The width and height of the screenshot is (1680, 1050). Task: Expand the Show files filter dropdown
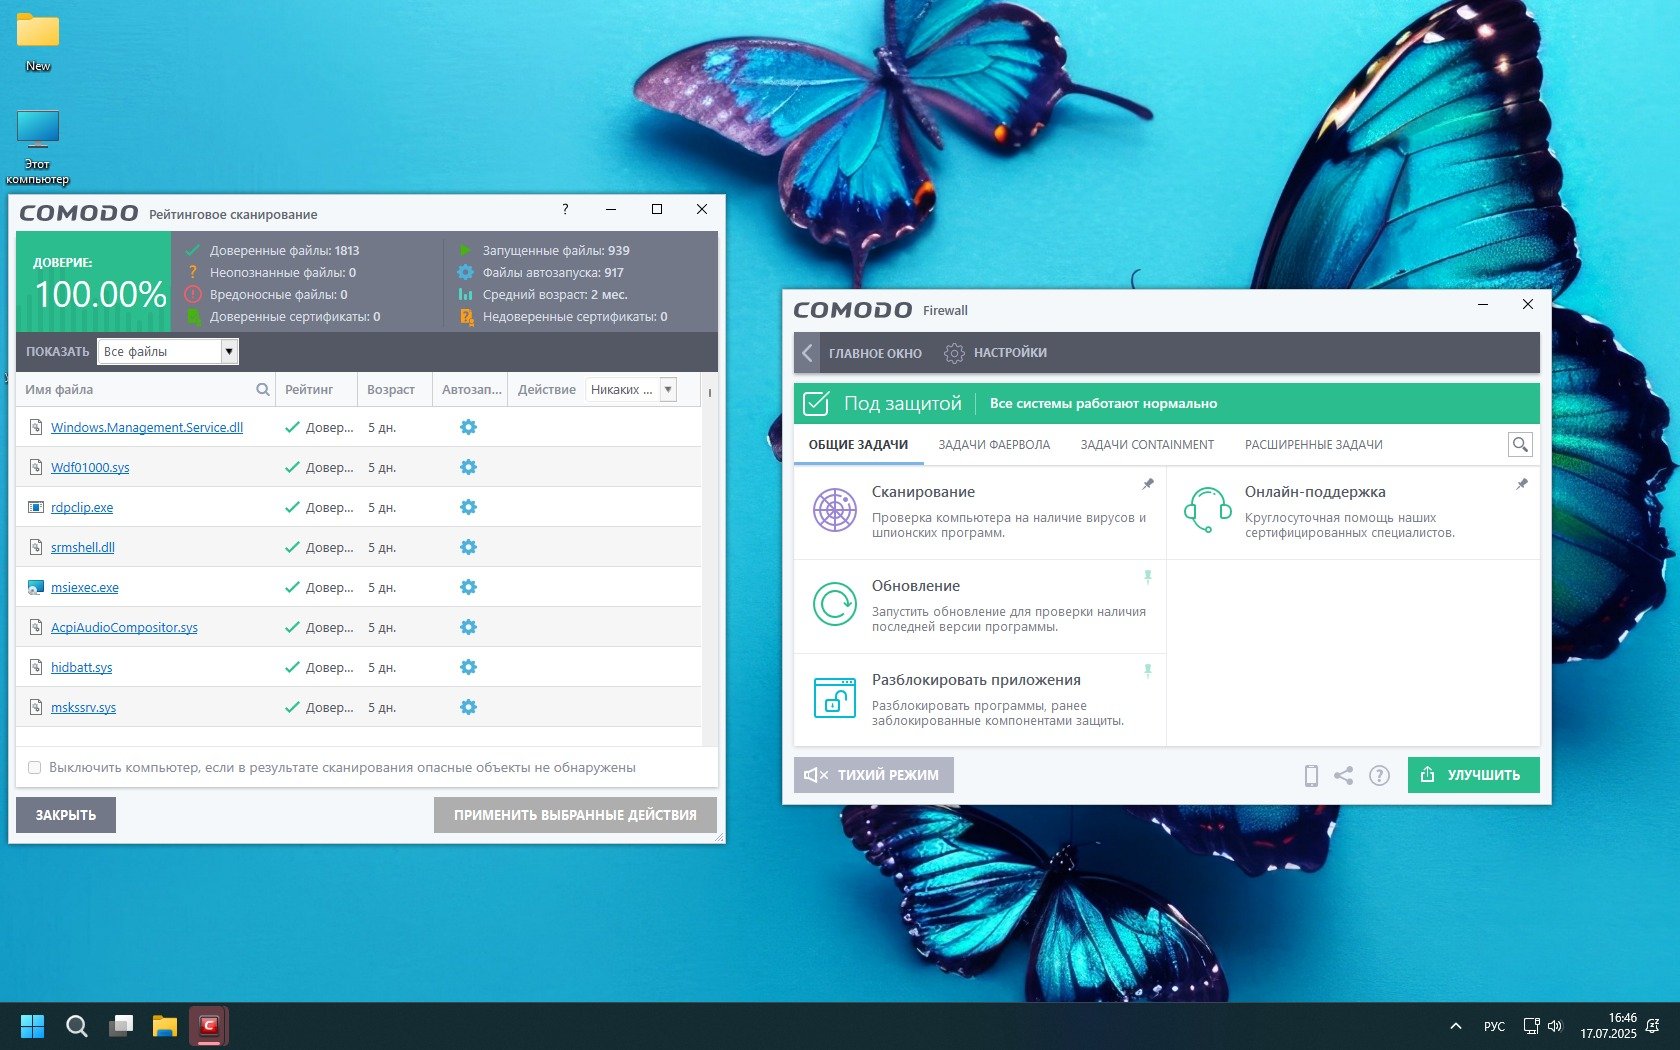click(x=229, y=352)
